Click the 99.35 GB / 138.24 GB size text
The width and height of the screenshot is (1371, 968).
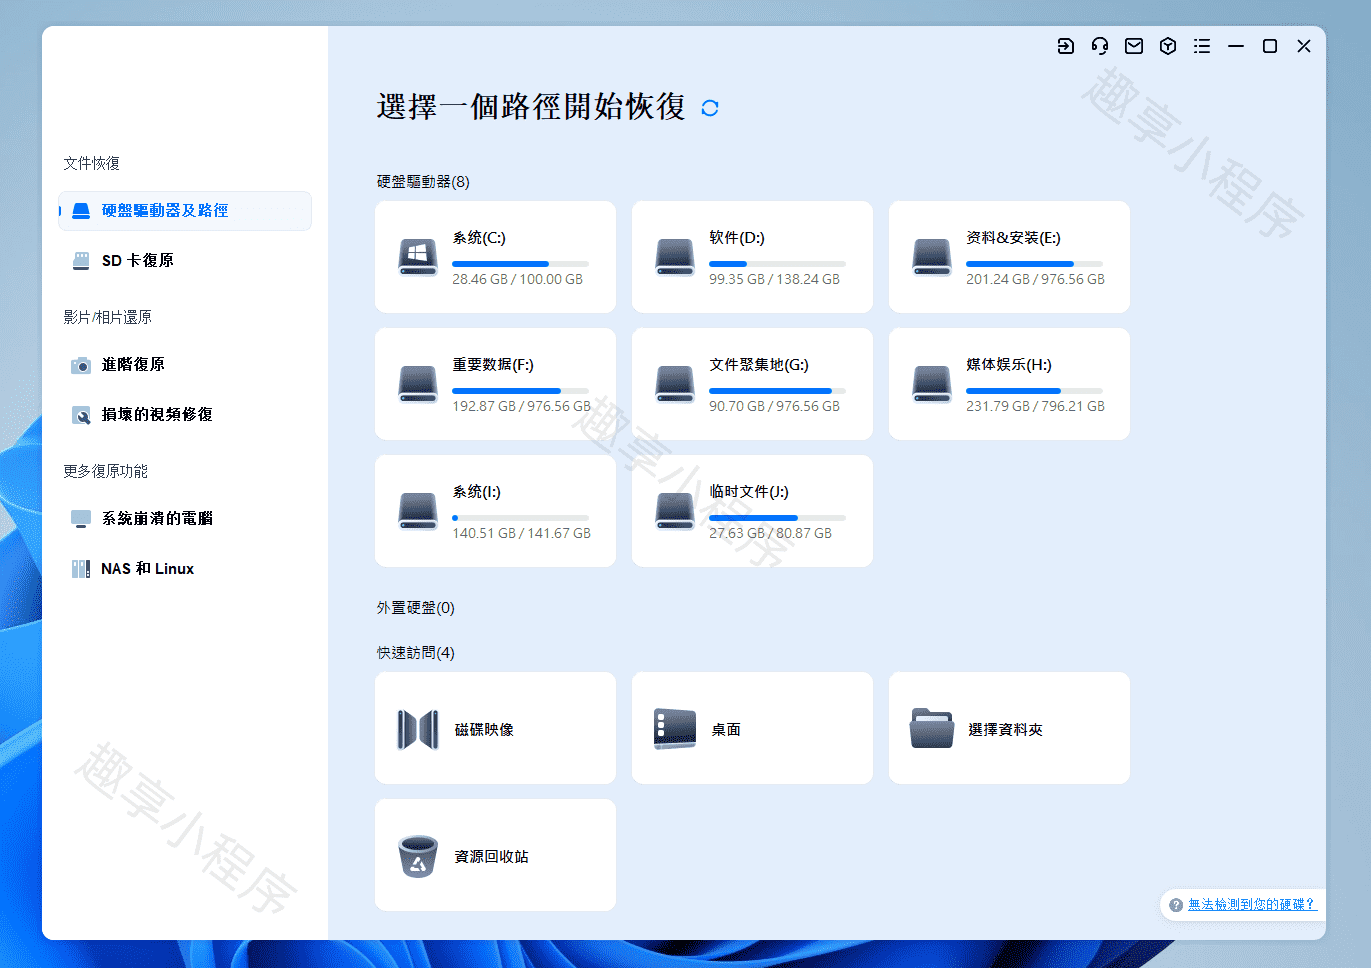tap(775, 280)
